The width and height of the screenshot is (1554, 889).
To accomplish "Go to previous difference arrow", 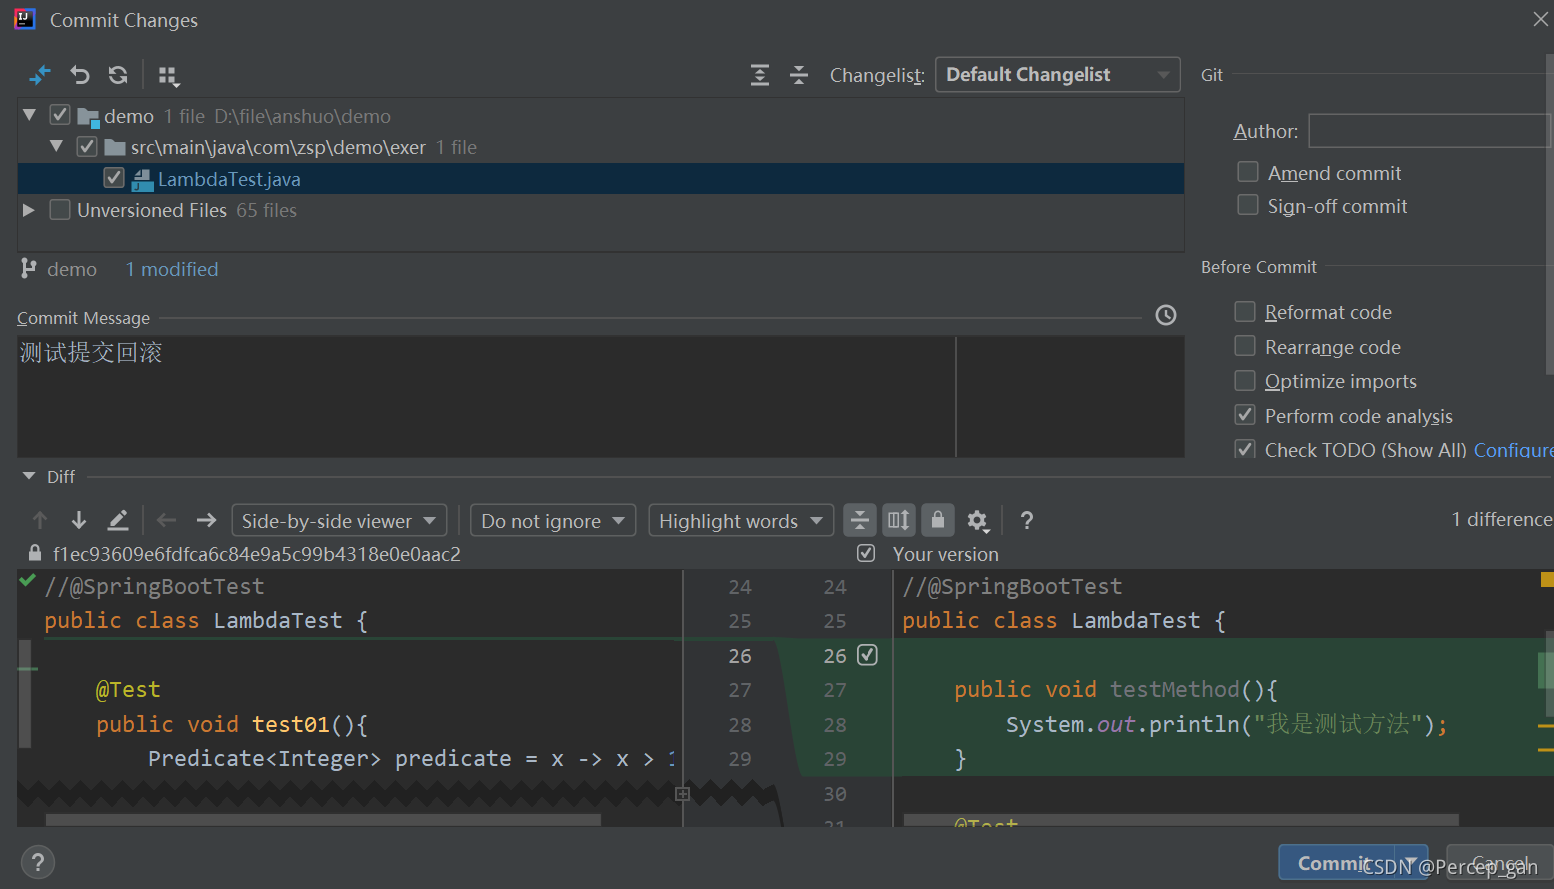I will tap(40, 520).
